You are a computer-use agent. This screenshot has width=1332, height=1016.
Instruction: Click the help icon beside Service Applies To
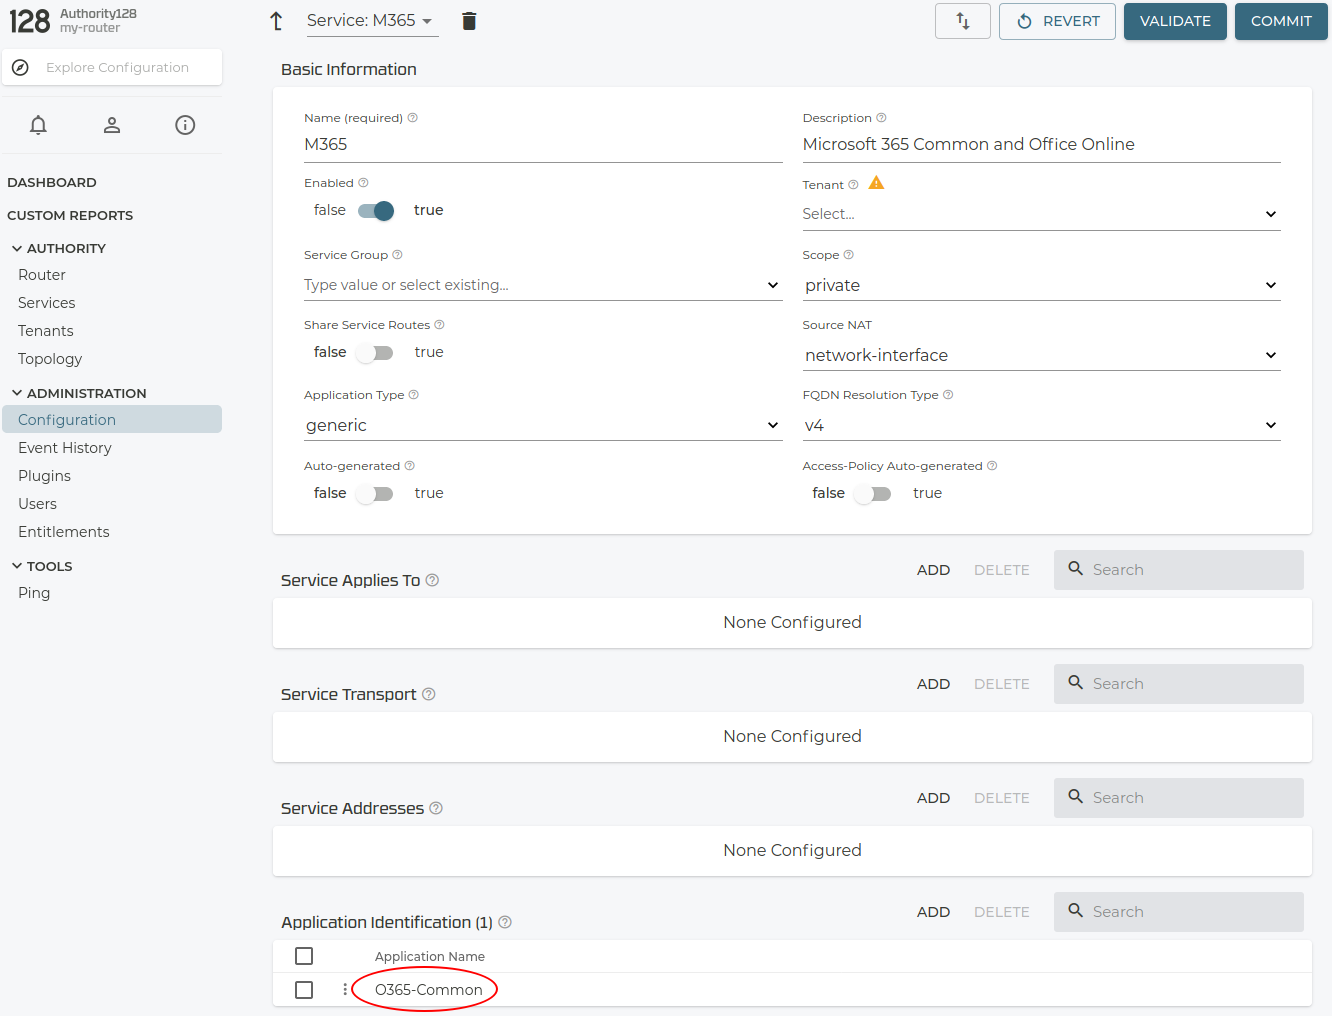tap(432, 580)
